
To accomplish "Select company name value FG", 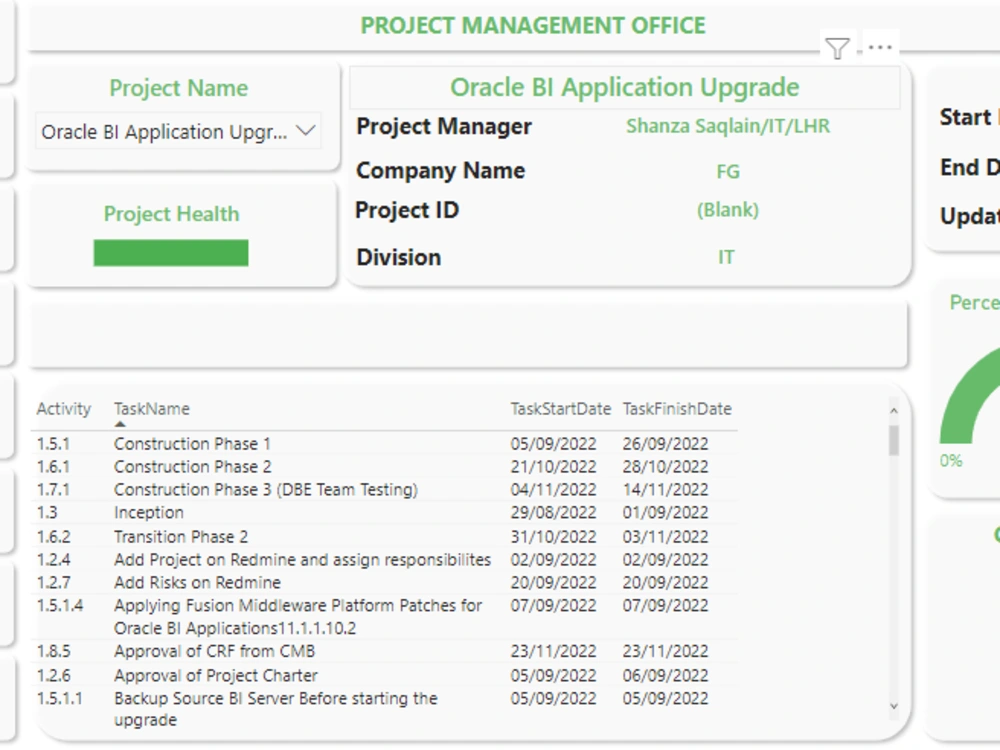I will coord(727,171).
